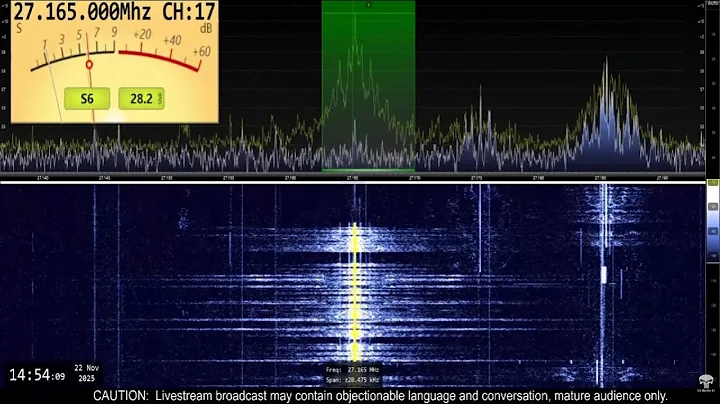
Task: Click the CAUTION livestream notice text
Action: tap(380, 396)
